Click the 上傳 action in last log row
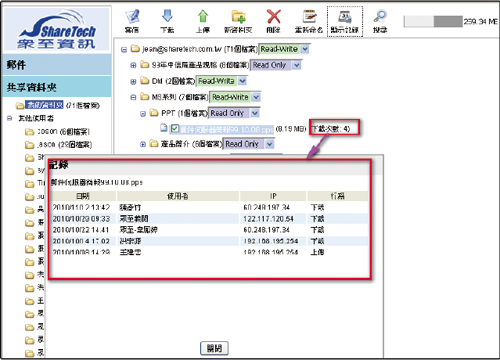The width and height of the screenshot is (500, 360). (x=317, y=252)
